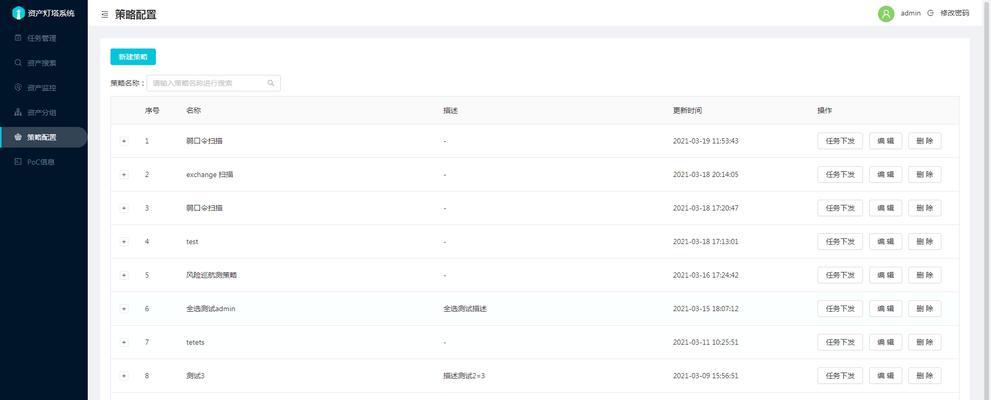
Task: Edit the exchange 扫描 strategy
Action: pyautogui.click(x=885, y=174)
